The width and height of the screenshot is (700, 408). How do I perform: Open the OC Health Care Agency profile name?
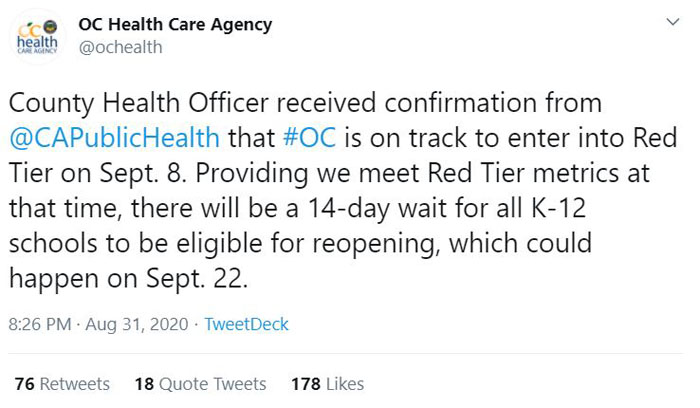click(175, 25)
